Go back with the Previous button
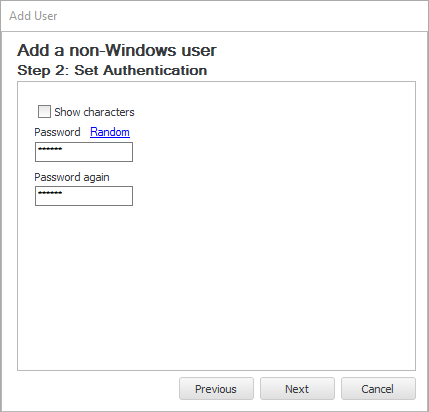Image resolution: width=429 pixels, height=412 pixels. coord(216,389)
